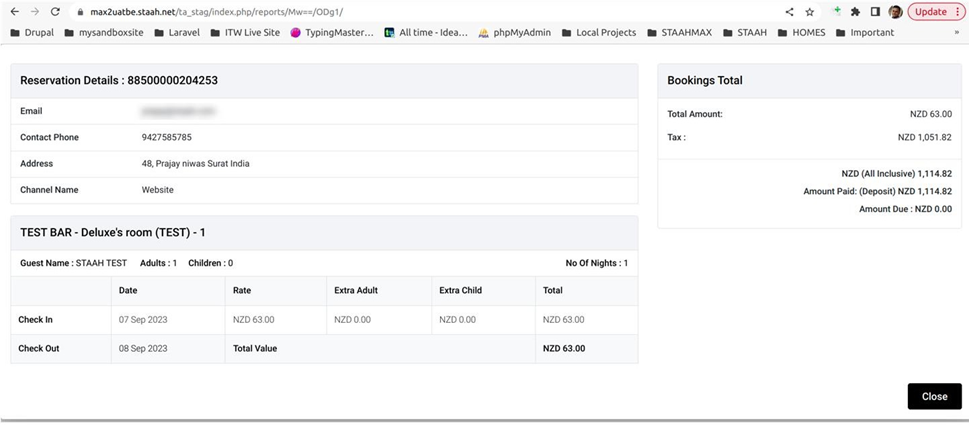Bookmark this page with the star icon
This screenshot has height=425, width=969.
[x=809, y=12]
